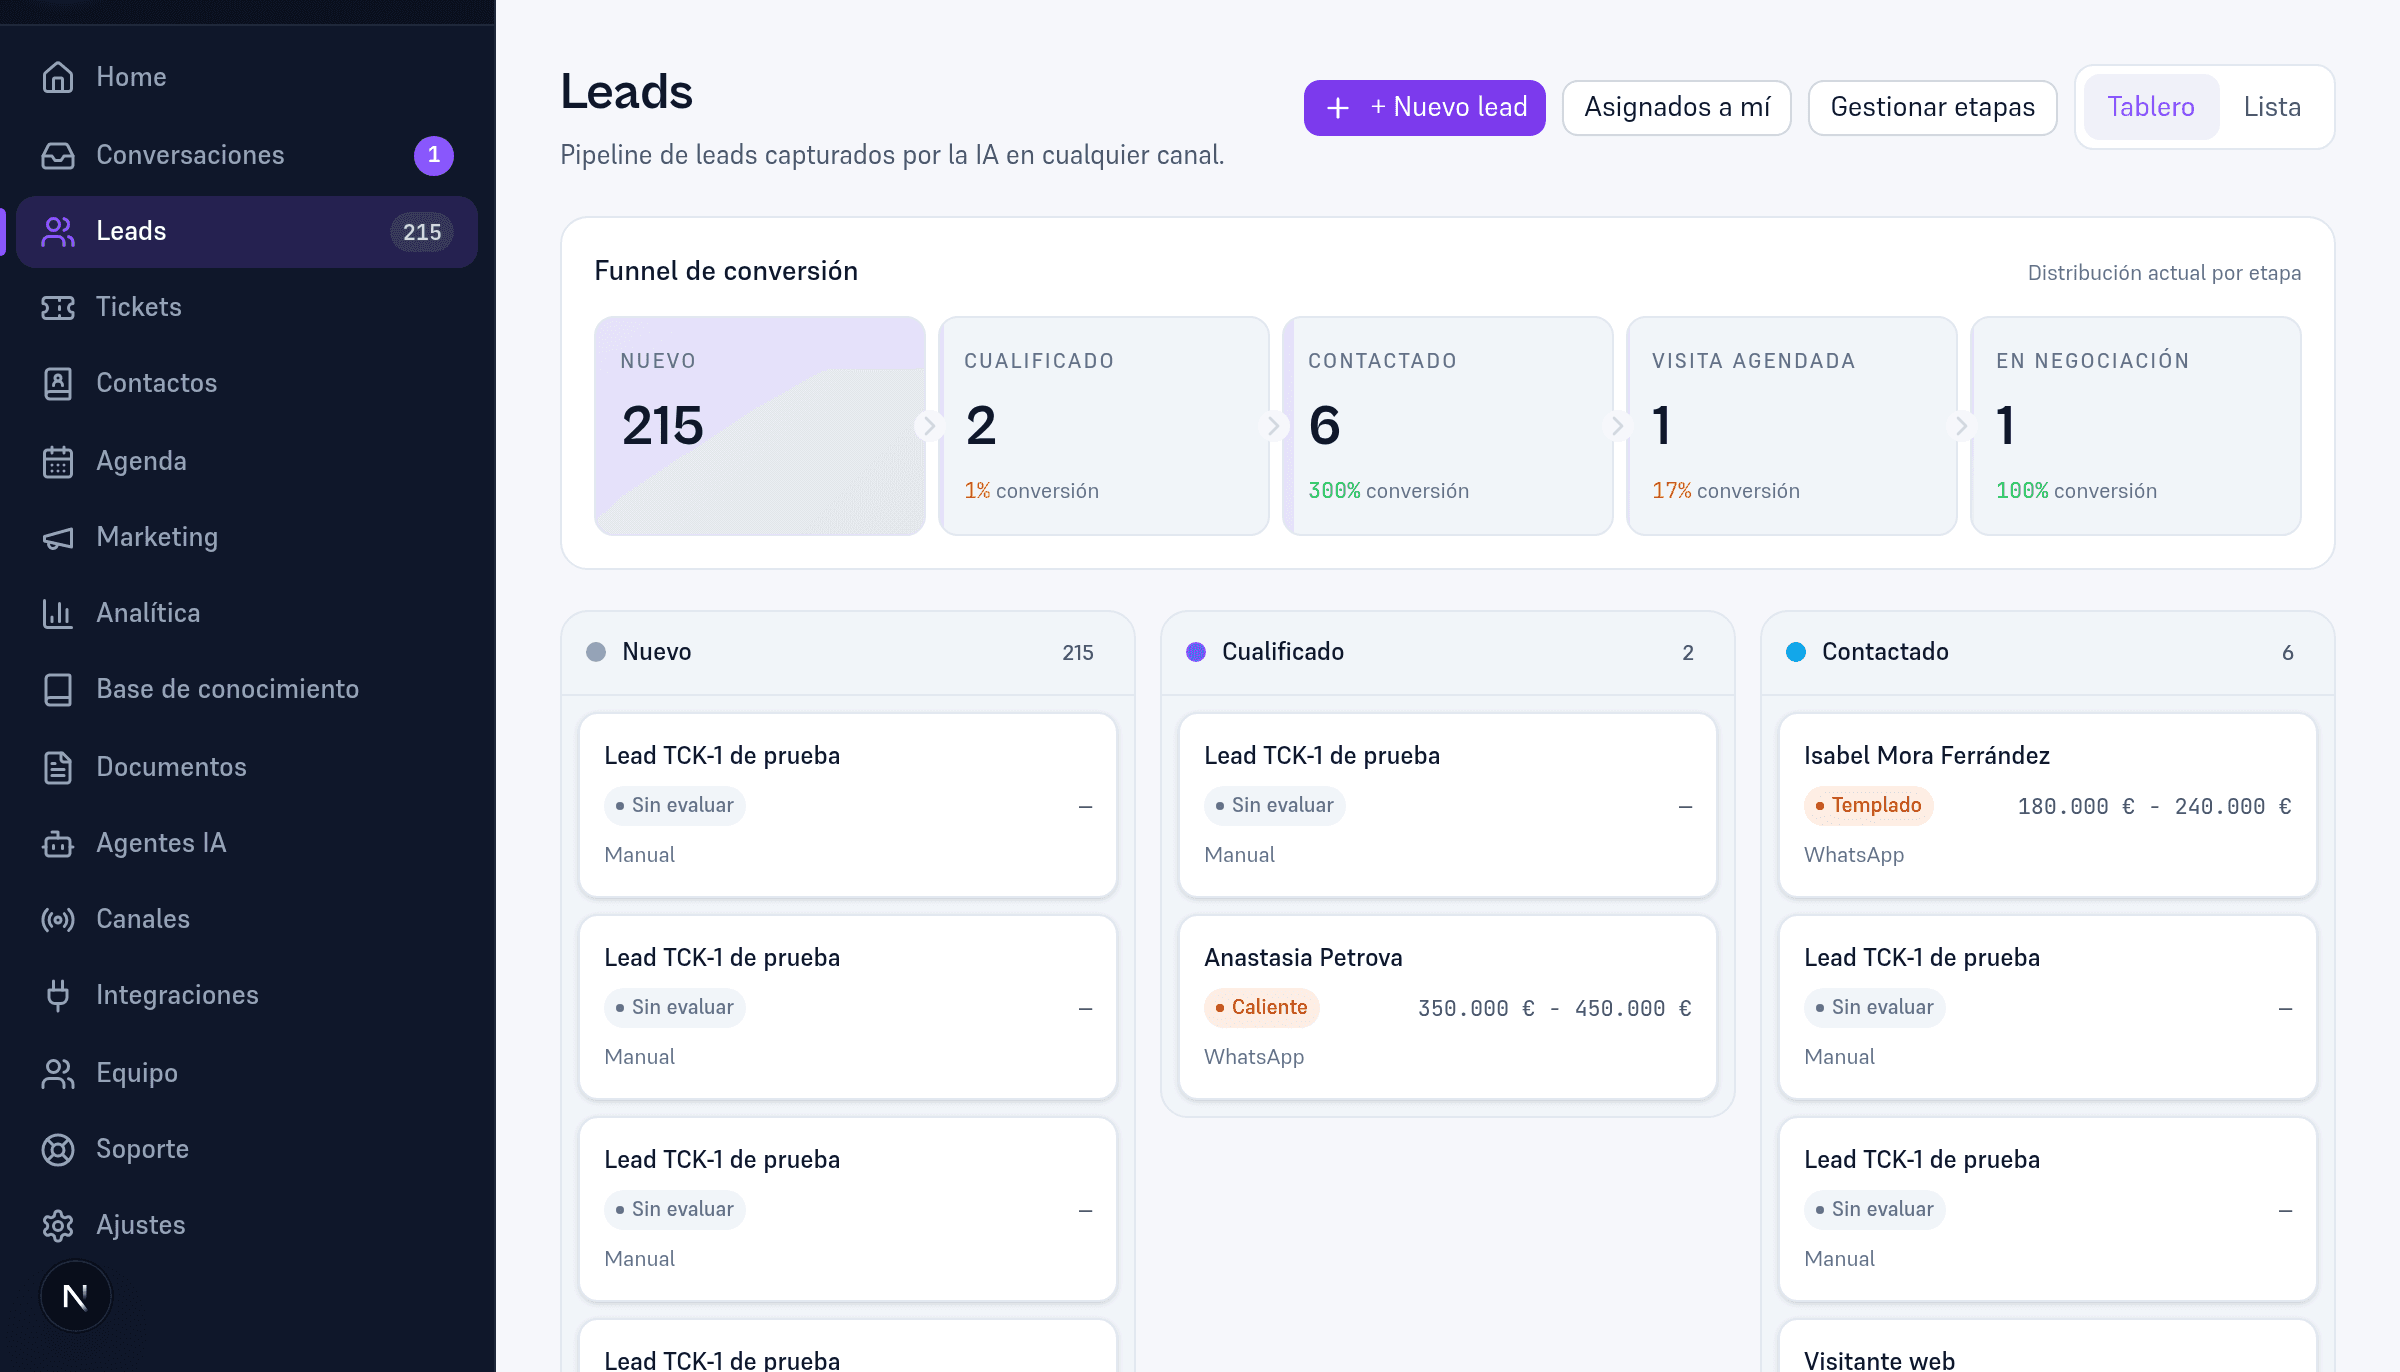This screenshot has height=1372, width=2400.
Task: Click the Documentos file icon
Action: (x=58, y=767)
